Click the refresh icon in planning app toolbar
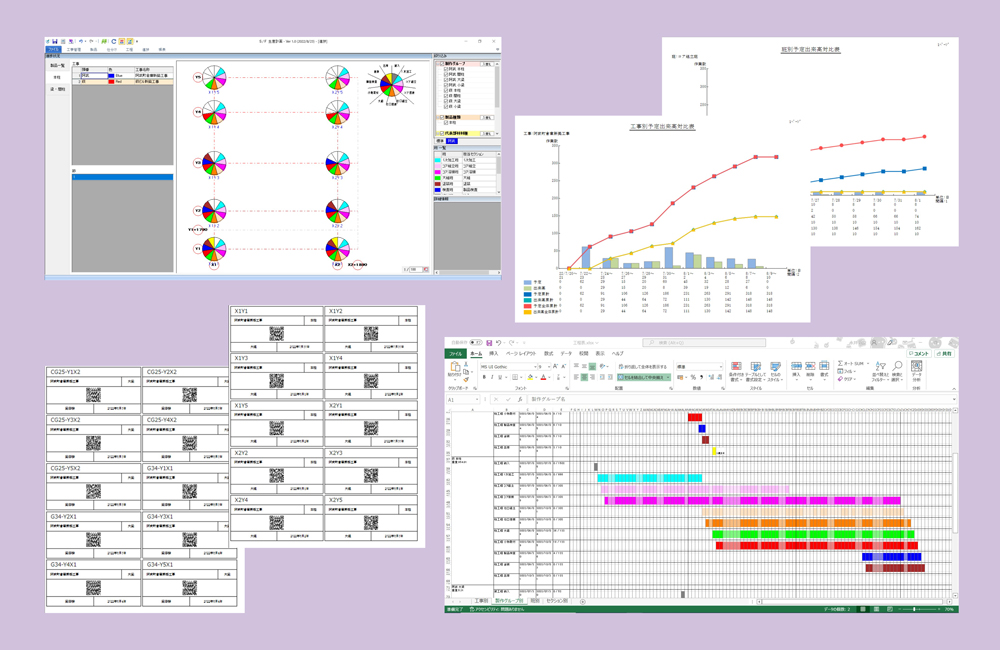1000x650 pixels. pyautogui.click(x=114, y=41)
